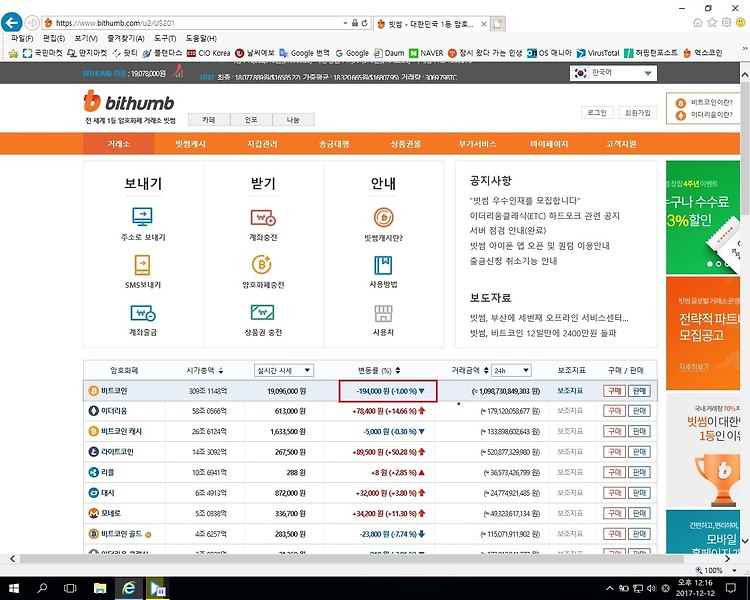Open Task View on taskbar
Screen dimensions: 750x600
(x=70, y=588)
